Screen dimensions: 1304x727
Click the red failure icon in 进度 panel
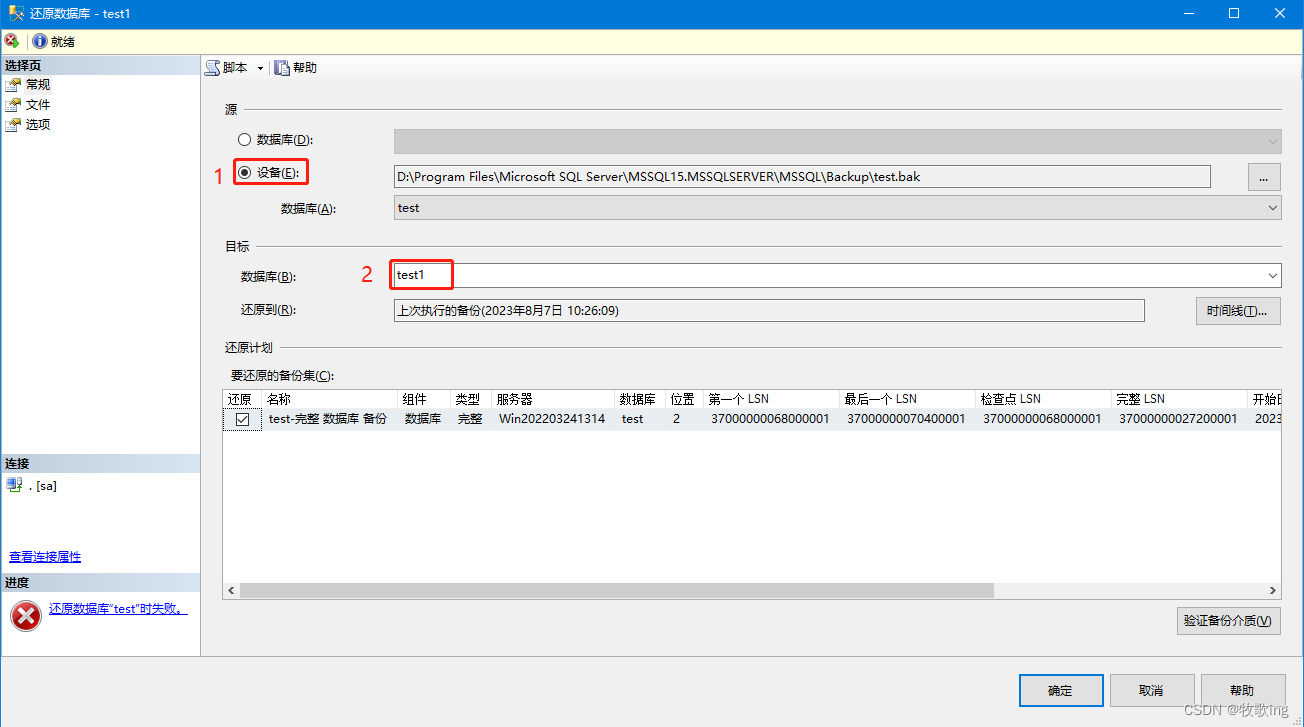coord(25,616)
